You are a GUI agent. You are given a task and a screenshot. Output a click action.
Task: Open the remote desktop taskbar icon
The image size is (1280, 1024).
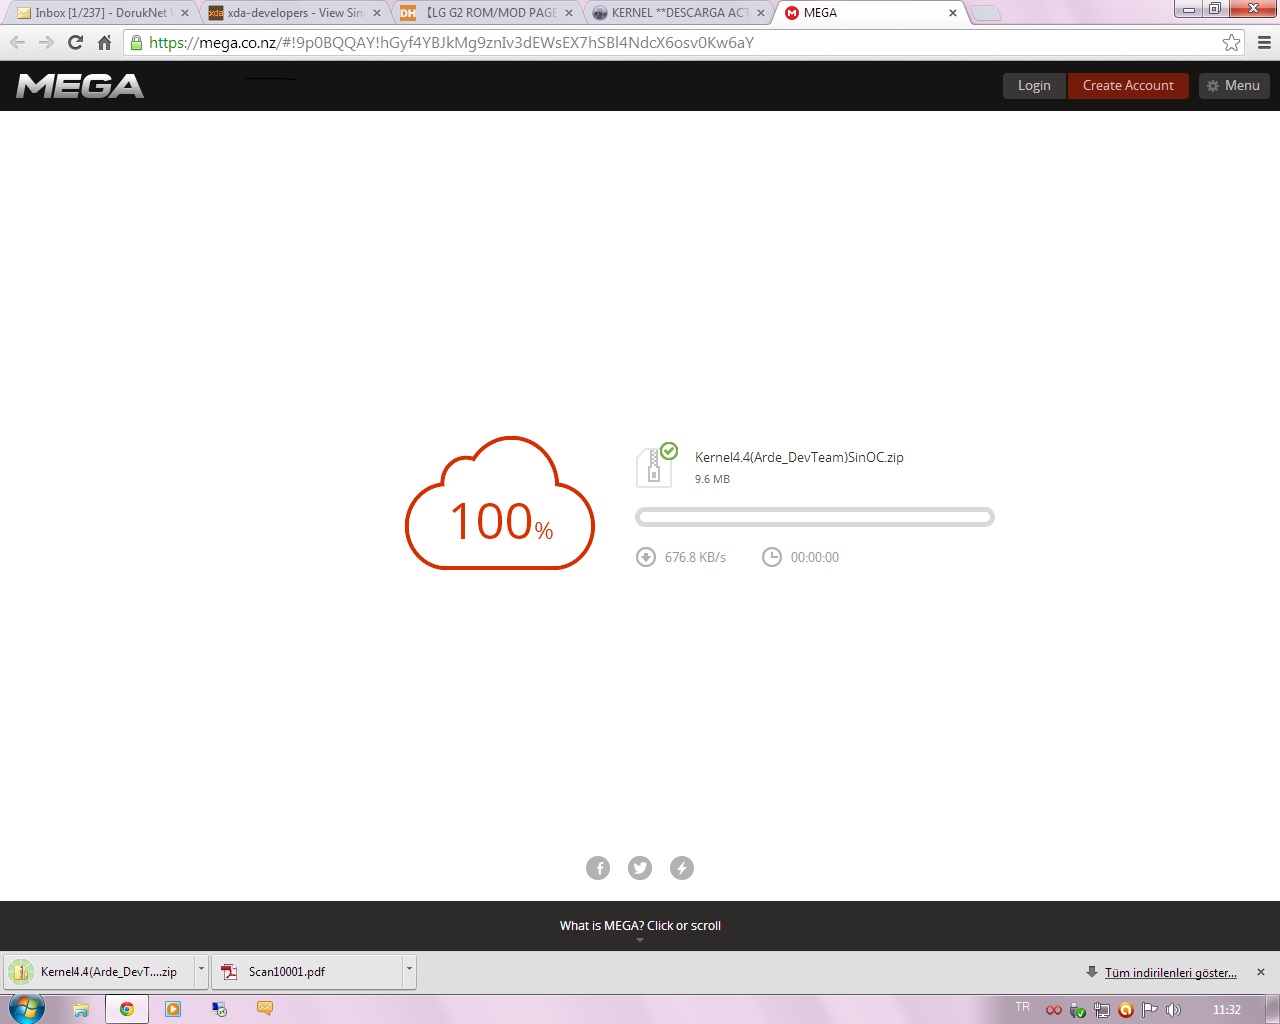click(x=219, y=1009)
